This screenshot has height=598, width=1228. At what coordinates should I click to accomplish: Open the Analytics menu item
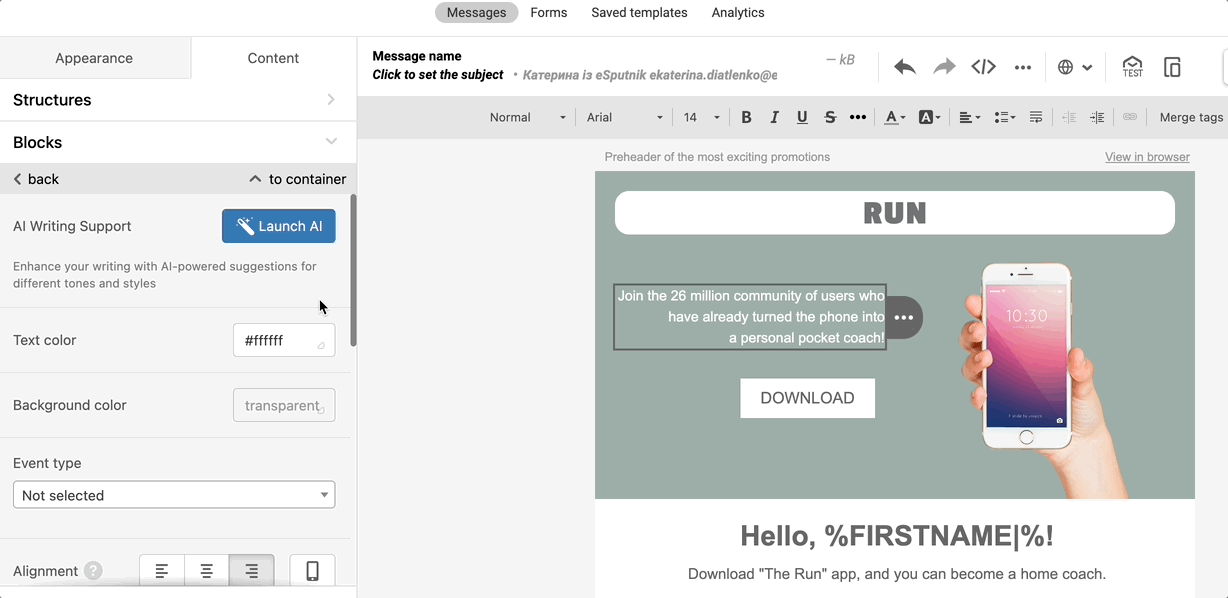737,12
